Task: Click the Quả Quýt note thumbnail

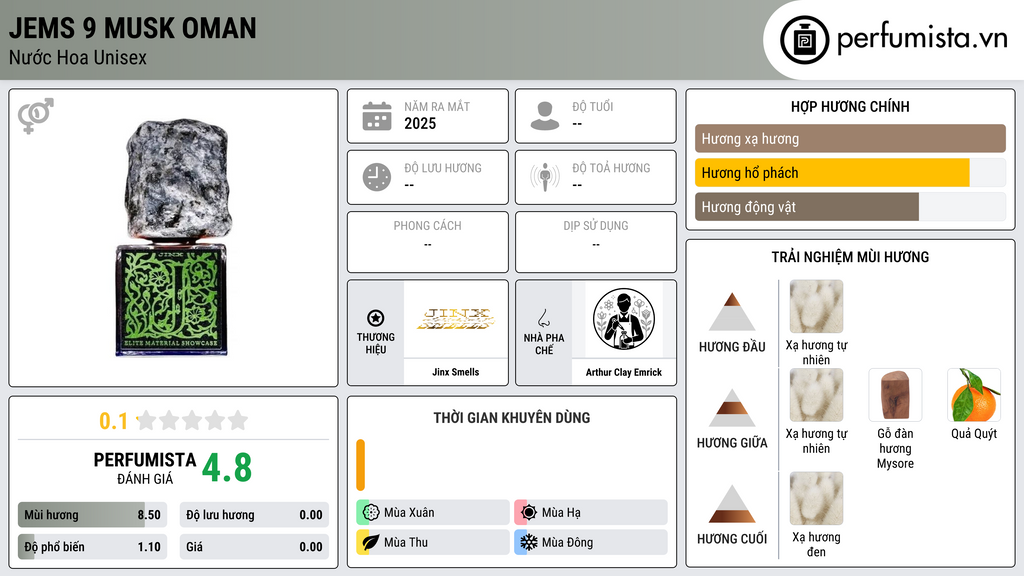Action: [974, 395]
